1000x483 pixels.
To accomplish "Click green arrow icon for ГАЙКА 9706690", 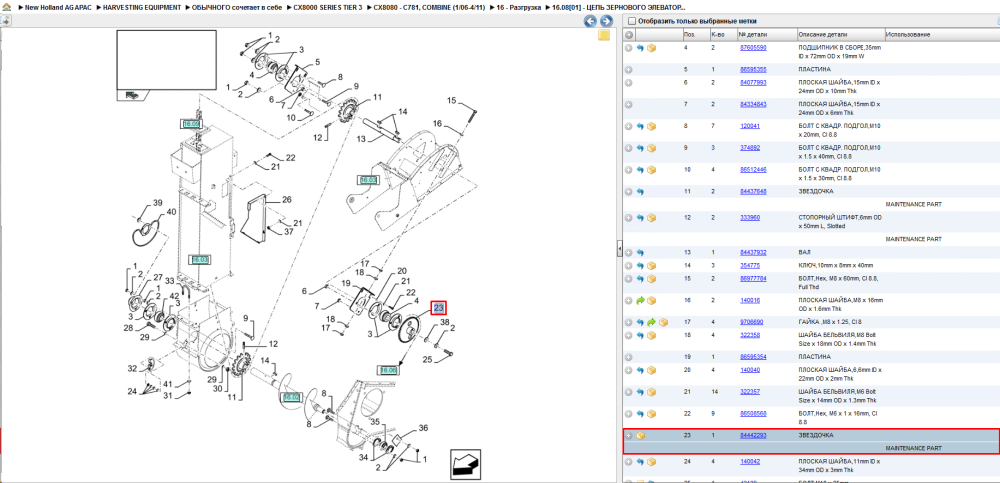I will pyautogui.click(x=652, y=322).
